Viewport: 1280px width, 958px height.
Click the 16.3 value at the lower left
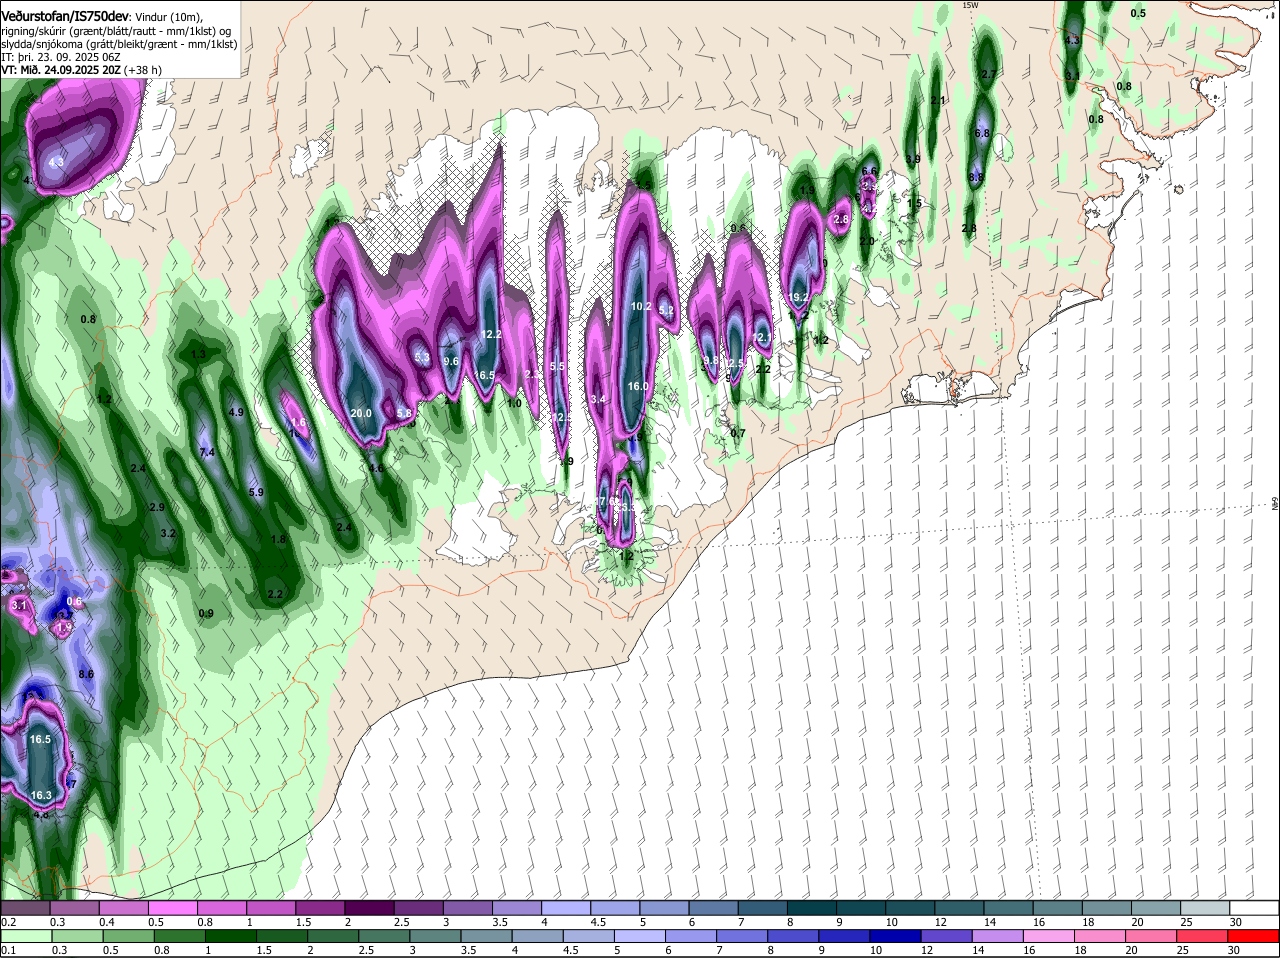pos(41,795)
